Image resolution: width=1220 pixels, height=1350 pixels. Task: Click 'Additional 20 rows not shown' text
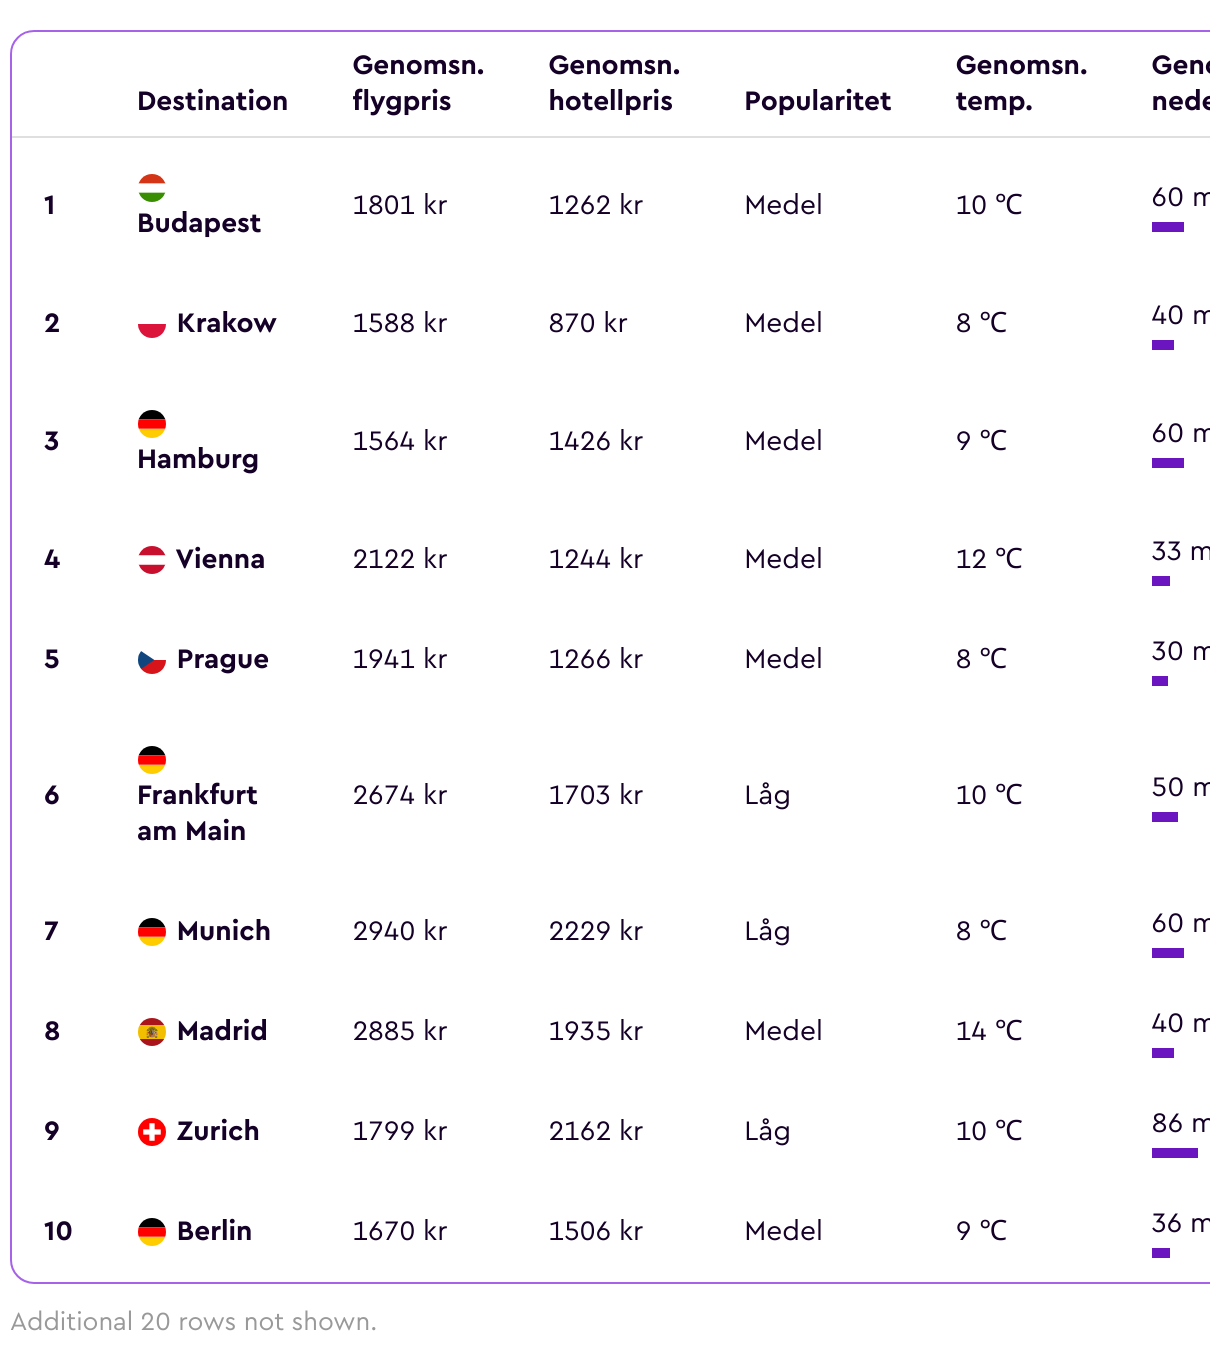tap(194, 1322)
